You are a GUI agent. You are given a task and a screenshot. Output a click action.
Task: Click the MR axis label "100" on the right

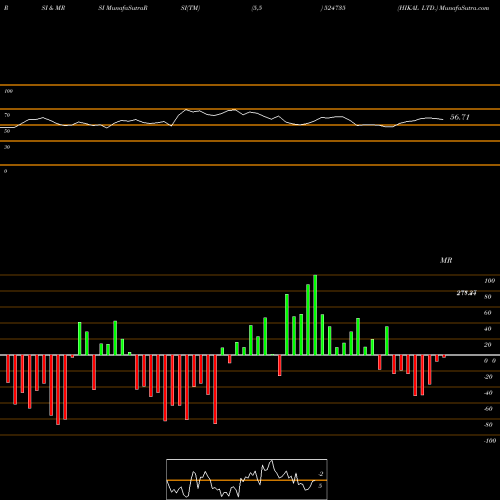point(490,281)
